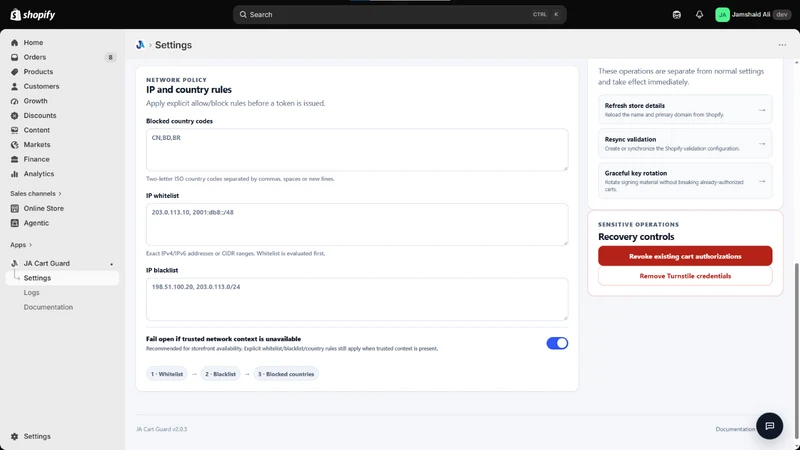The height and width of the screenshot is (450, 800).
Task: Click the Shopify logo
Action: (x=33, y=15)
